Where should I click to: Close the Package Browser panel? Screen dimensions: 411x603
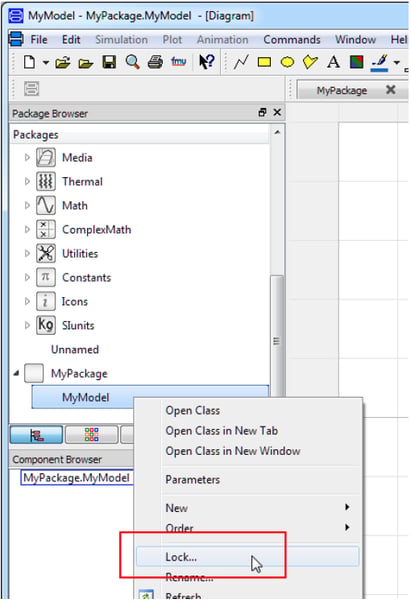click(277, 112)
